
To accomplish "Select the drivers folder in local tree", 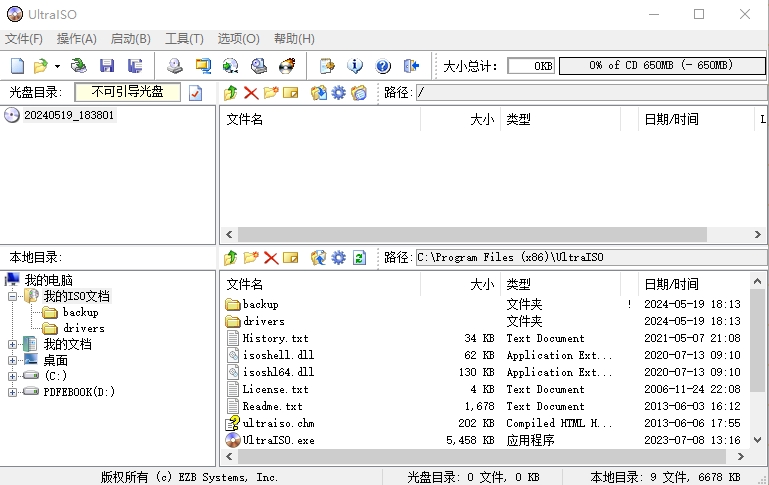I will coord(83,328).
